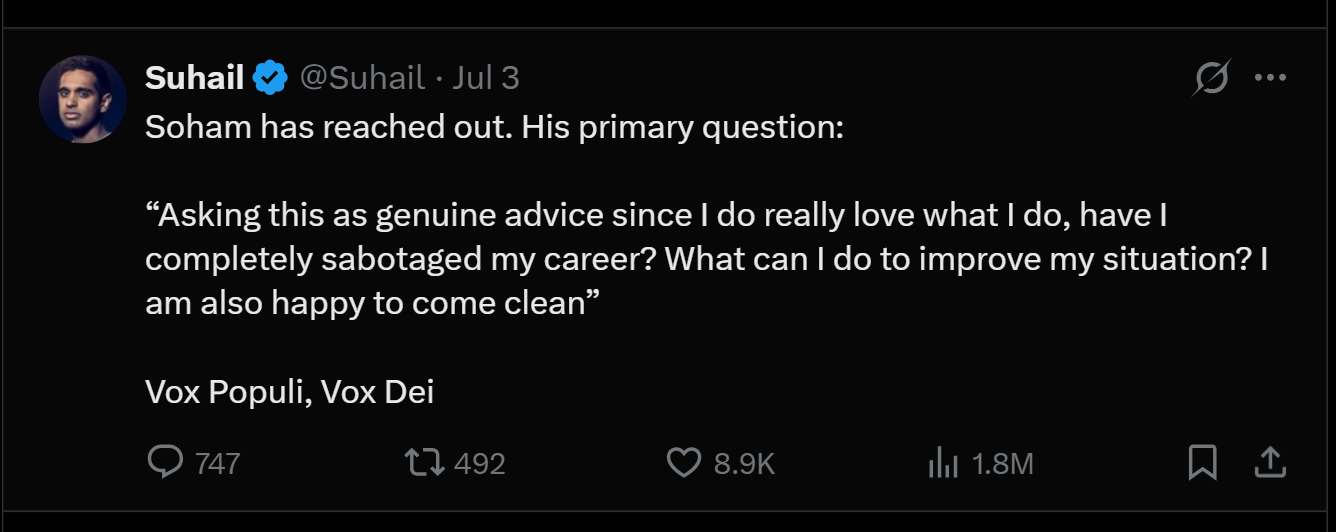Image resolution: width=1336 pixels, height=532 pixels.
Task: Click the 1.8M views count
Action: [x=1002, y=464]
